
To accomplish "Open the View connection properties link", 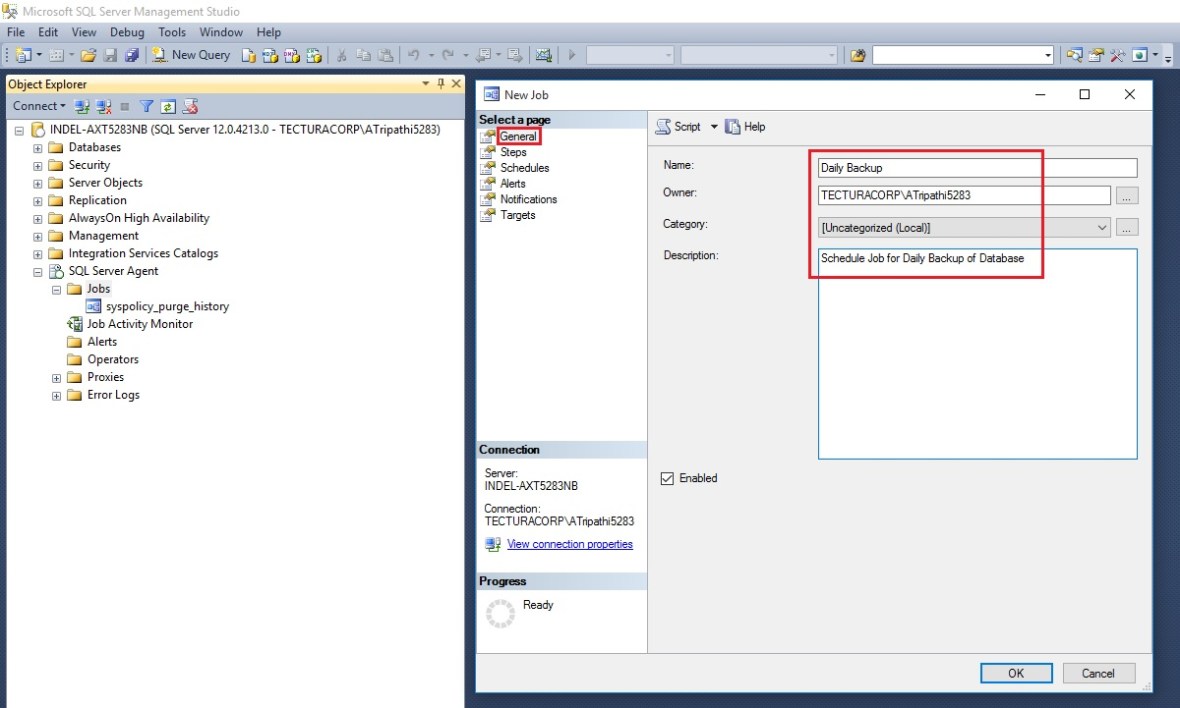I will tap(569, 544).
